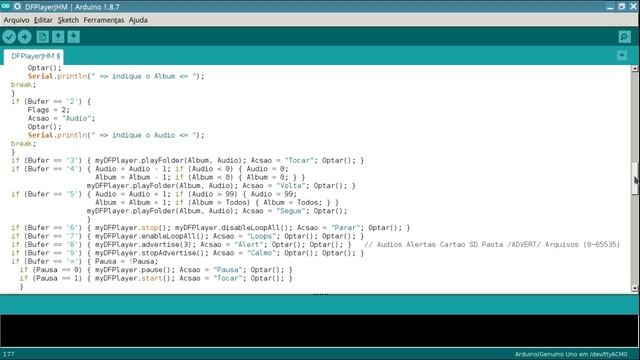Open the Serial Monitor magnifier icon
The height and width of the screenshot is (360, 640).
click(624, 37)
